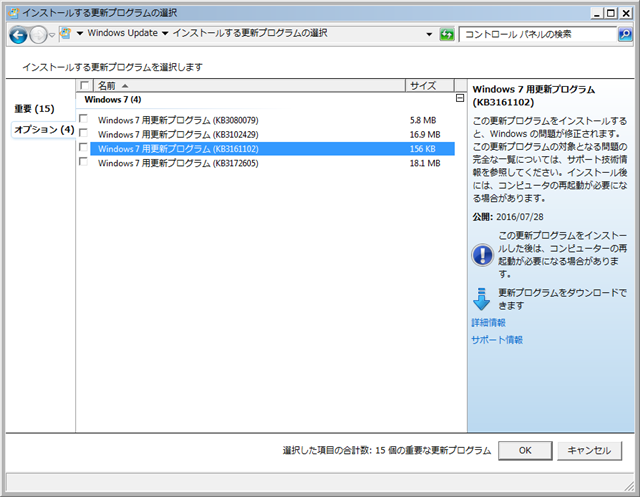The height and width of the screenshot is (497, 640).
Task: Toggle the select-all checkbox in header
Action: pyautogui.click(x=84, y=85)
